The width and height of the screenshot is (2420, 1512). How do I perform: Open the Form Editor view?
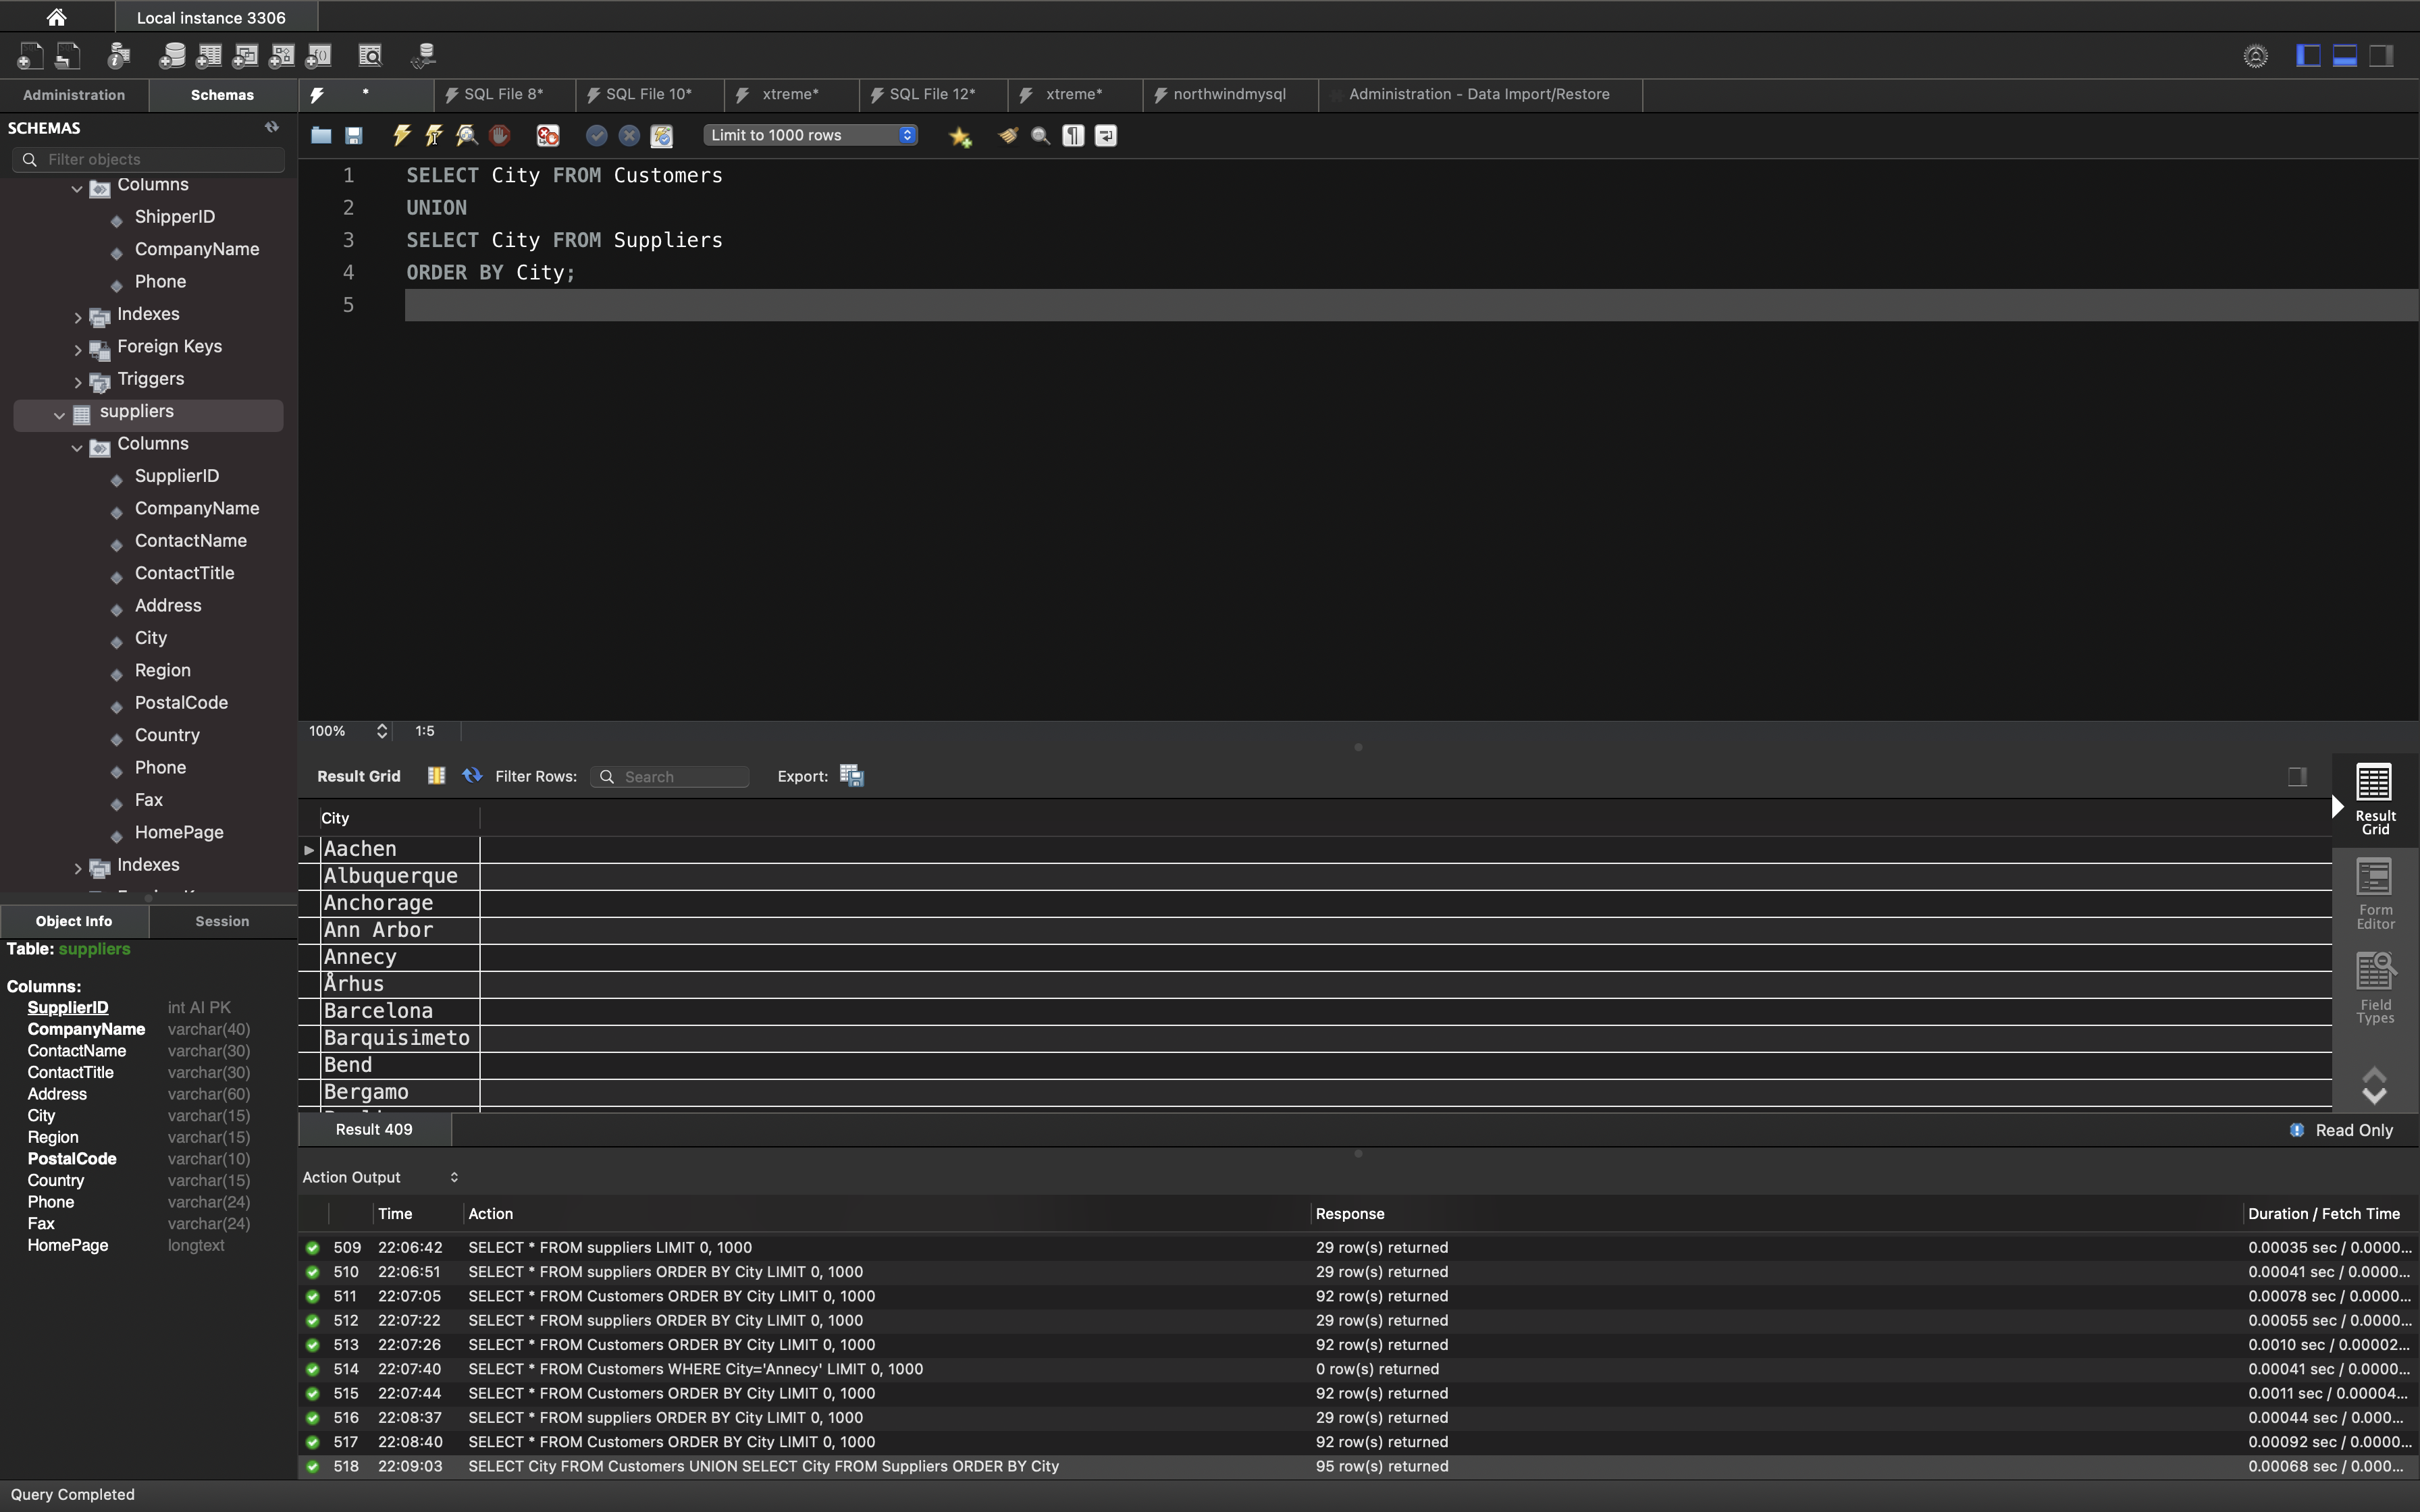point(2374,893)
